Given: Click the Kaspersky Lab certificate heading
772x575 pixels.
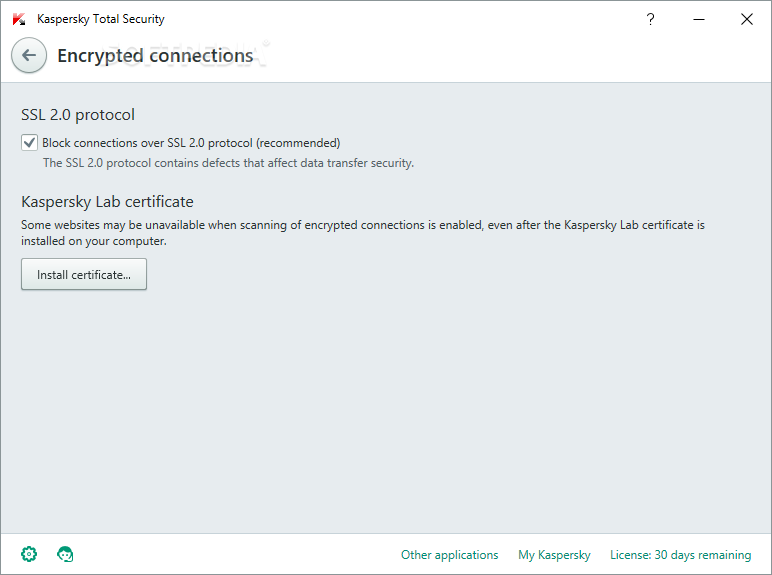Looking at the screenshot, I should coord(107,202).
